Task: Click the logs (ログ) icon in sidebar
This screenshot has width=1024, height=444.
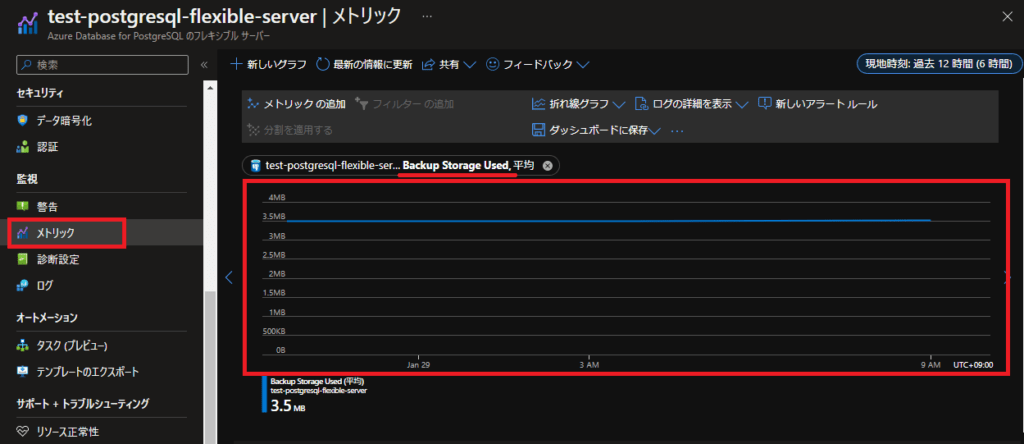Action: coord(23,285)
